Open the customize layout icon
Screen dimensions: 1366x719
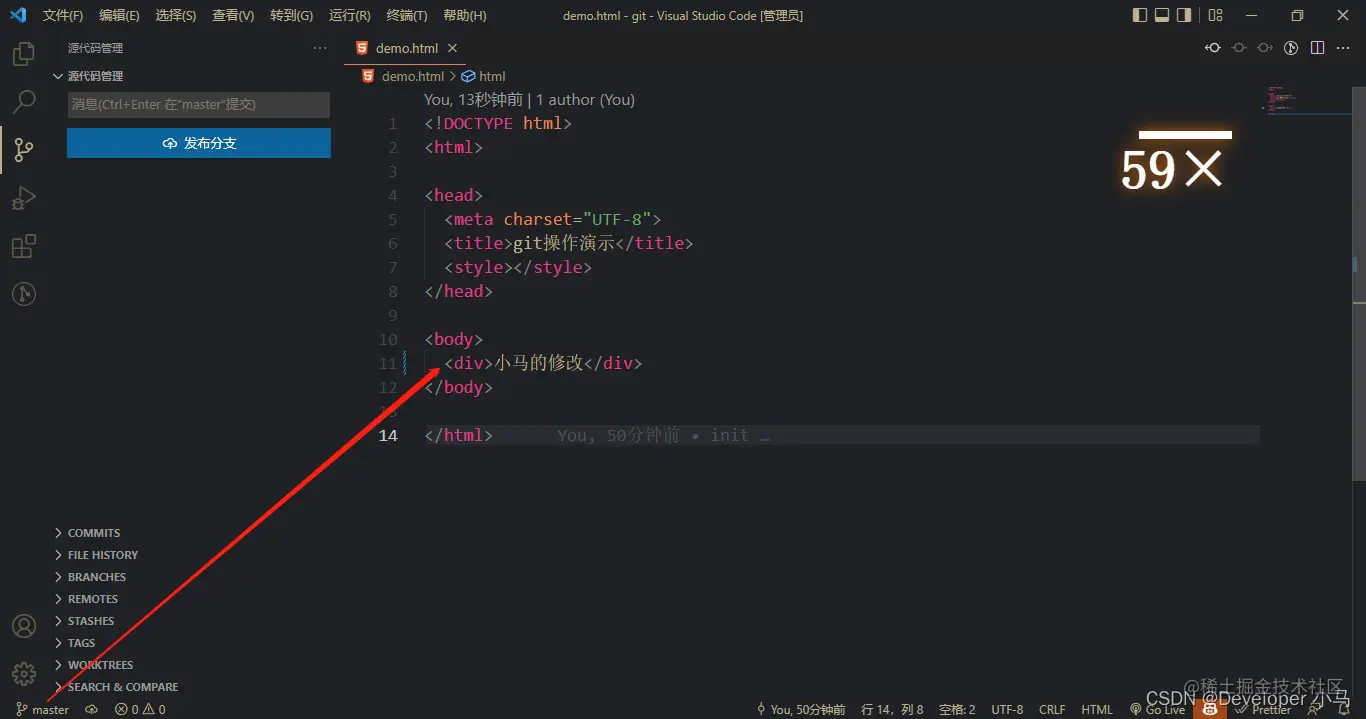pos(1215,15)
